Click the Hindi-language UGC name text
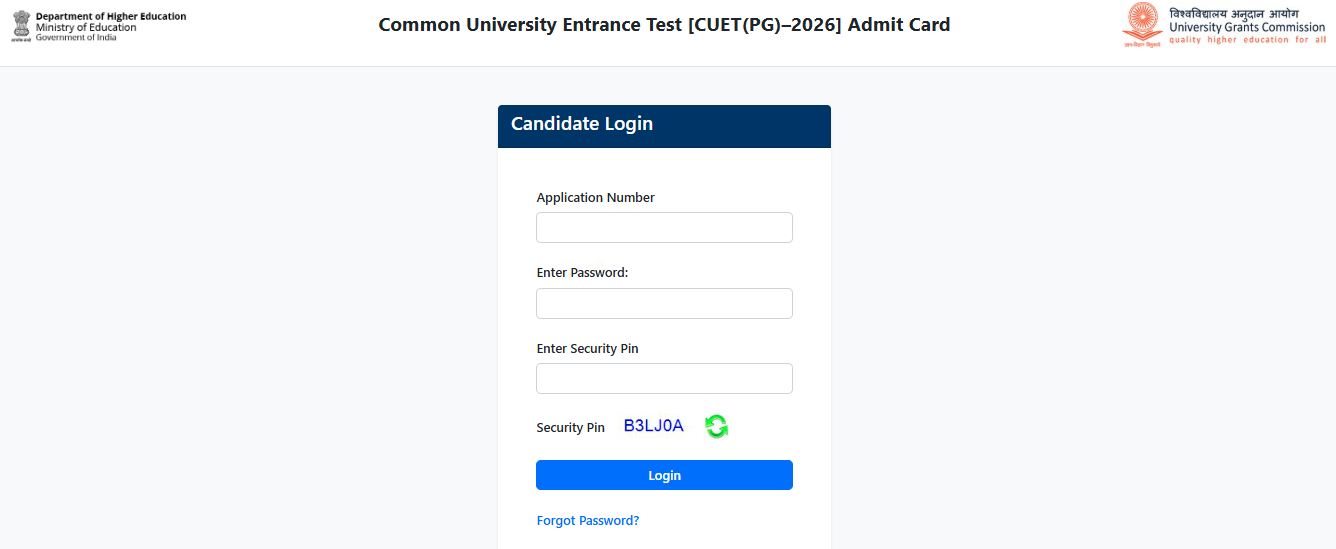Viewport: 1336px width, 549px height. (1233, 13)
